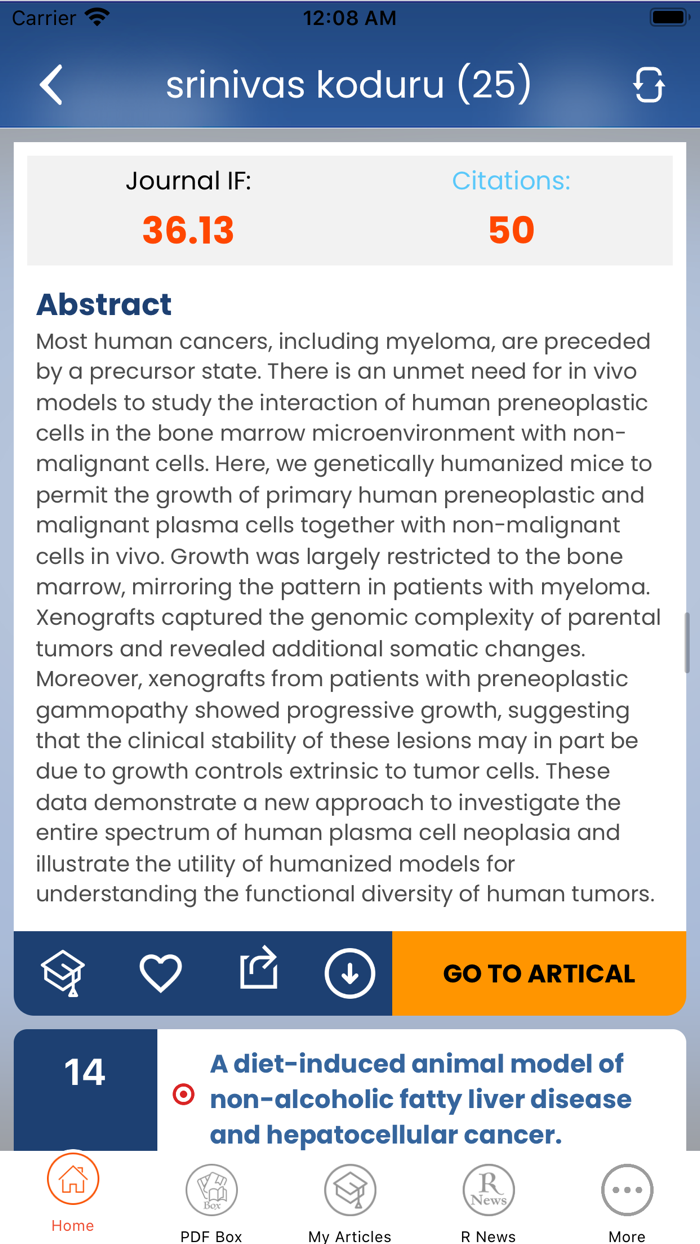Share the article via the share icon
The height and width of the screenshot is (1244, 700).
pyautogui.click(x=258, y=969)
